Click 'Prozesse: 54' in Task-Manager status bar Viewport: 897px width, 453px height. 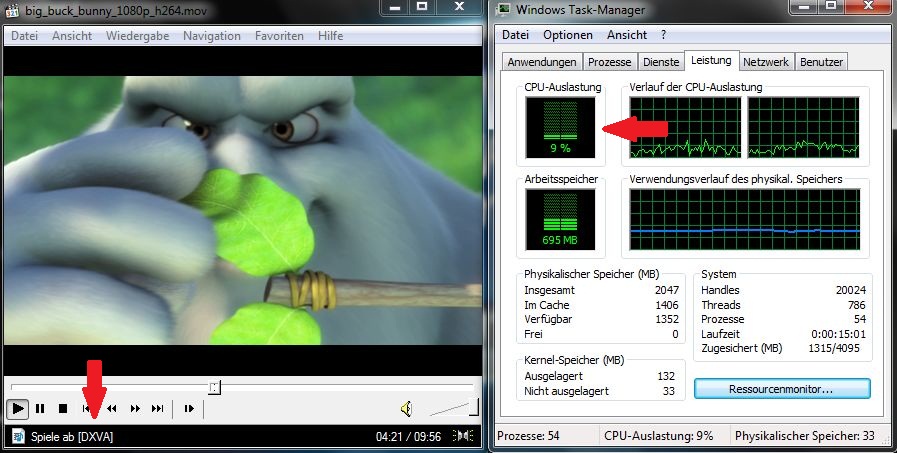[528, 436]
